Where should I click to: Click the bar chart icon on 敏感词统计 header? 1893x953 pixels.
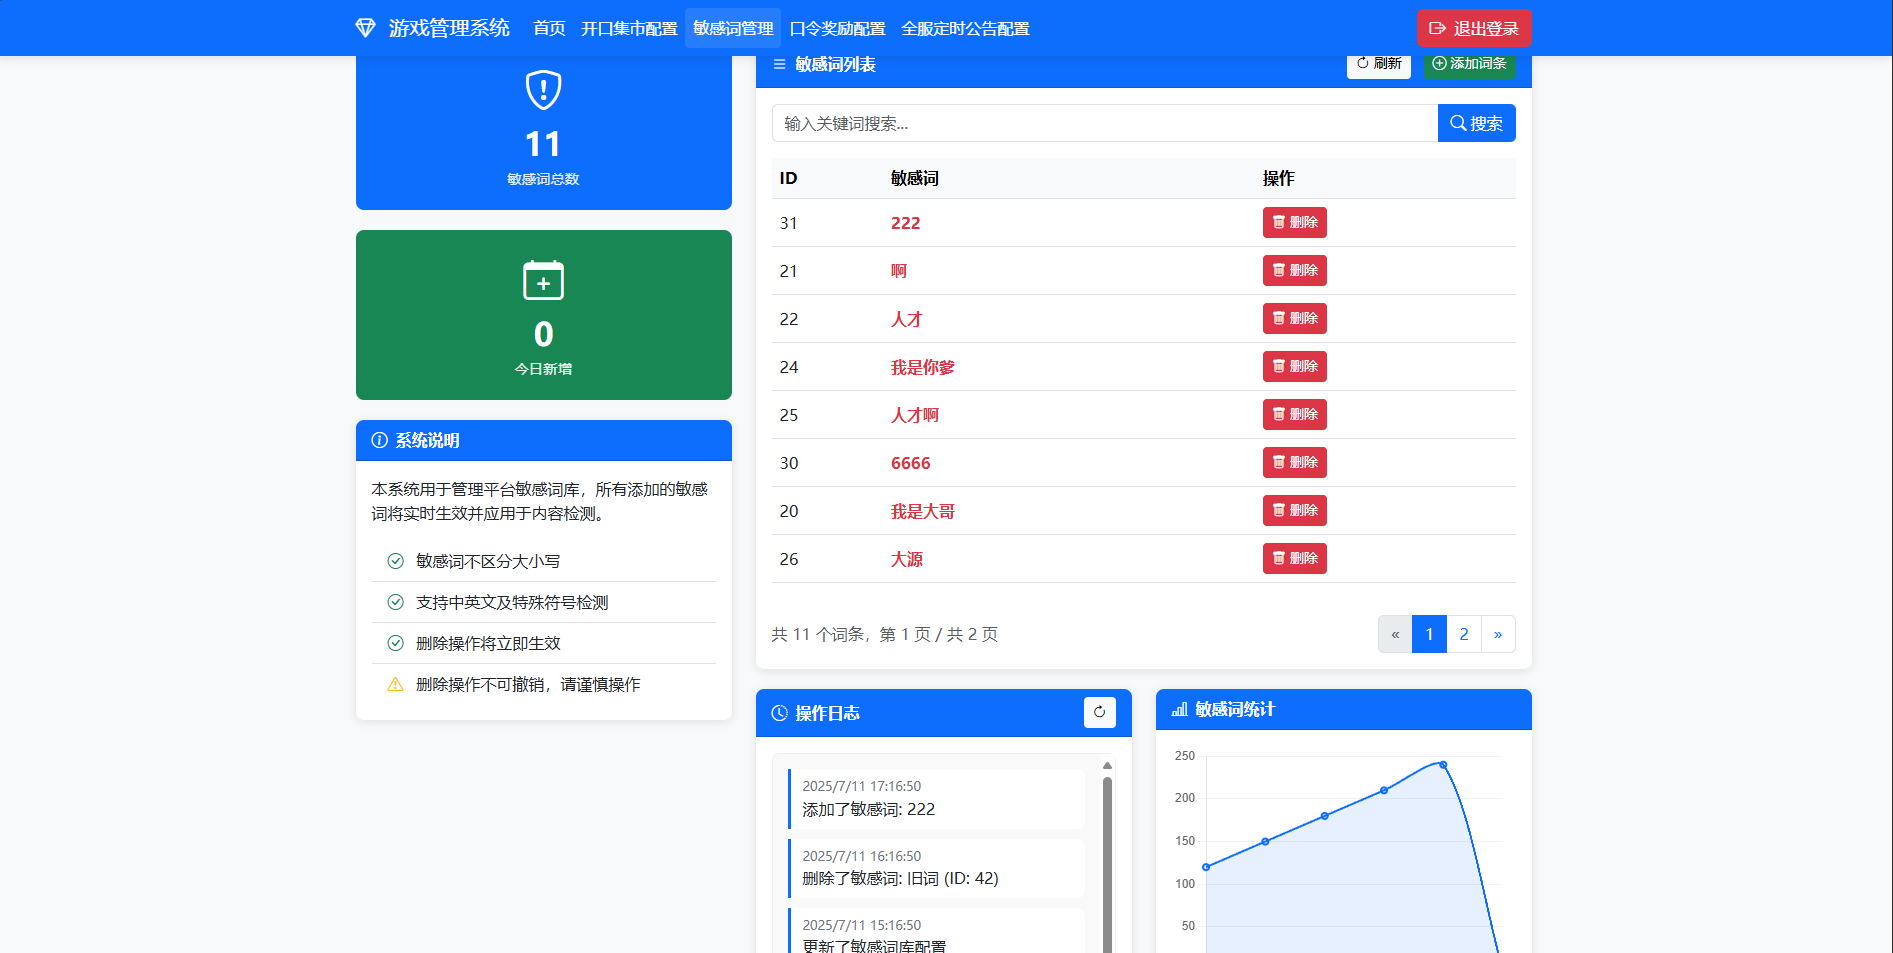(1178, 710)
